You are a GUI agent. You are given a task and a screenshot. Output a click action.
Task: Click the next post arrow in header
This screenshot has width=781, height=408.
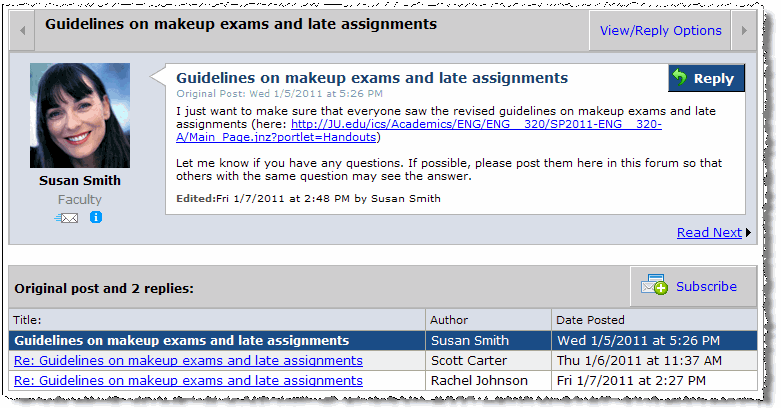pyautogui.click(x=743, y=30)
